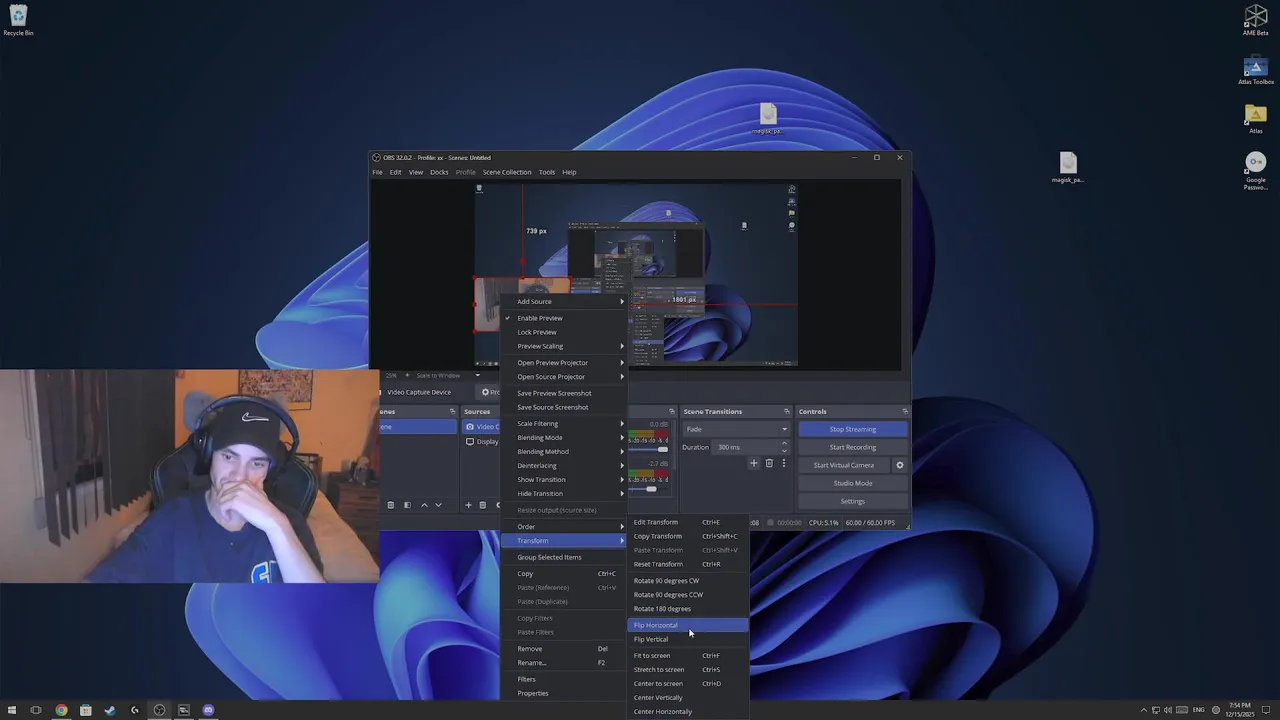
Task: Adjust second audio mixer volume slider
Action: [652, 489]
